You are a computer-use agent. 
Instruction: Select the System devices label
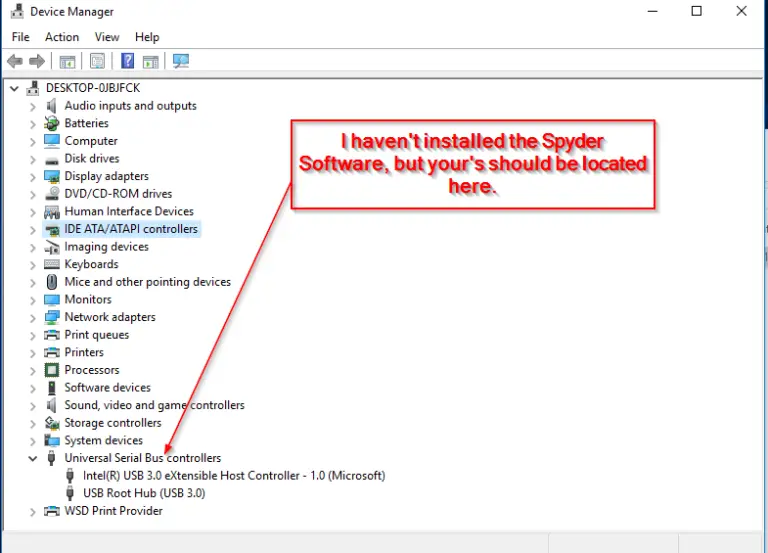point(104,440)
